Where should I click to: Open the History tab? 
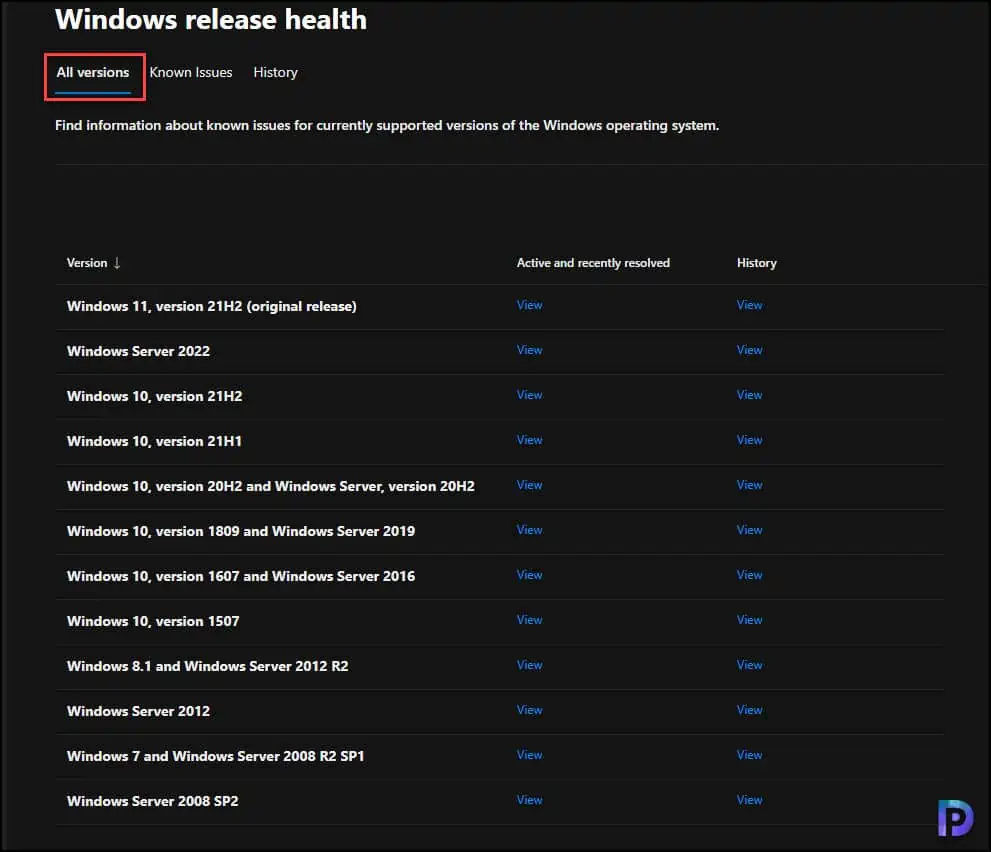[x=276, y=73]
